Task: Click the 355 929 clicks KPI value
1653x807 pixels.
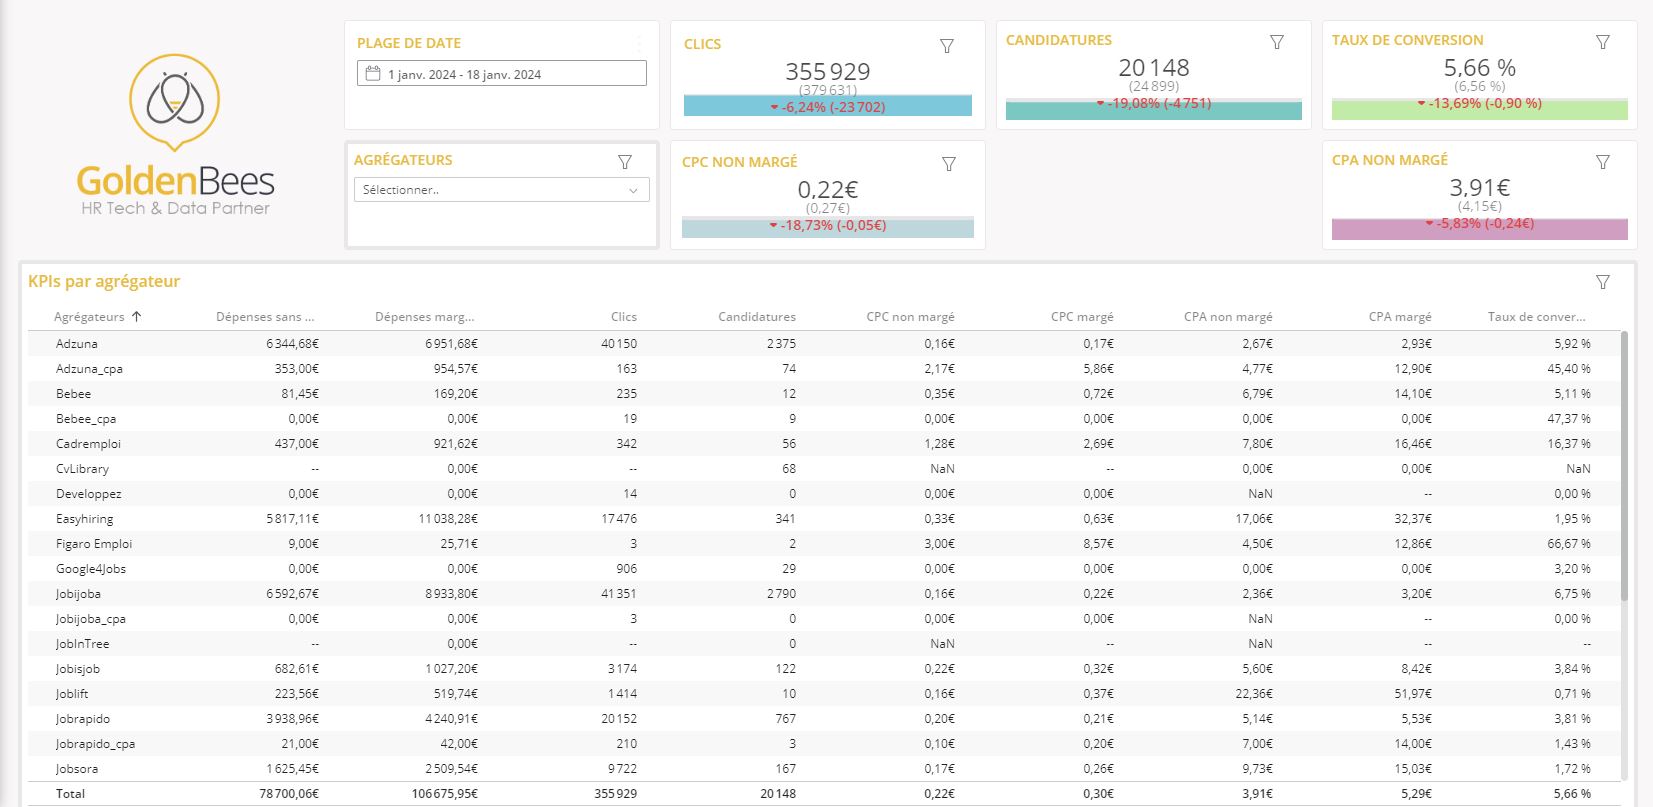Action: pyautogui.click(x=828, y=72)
